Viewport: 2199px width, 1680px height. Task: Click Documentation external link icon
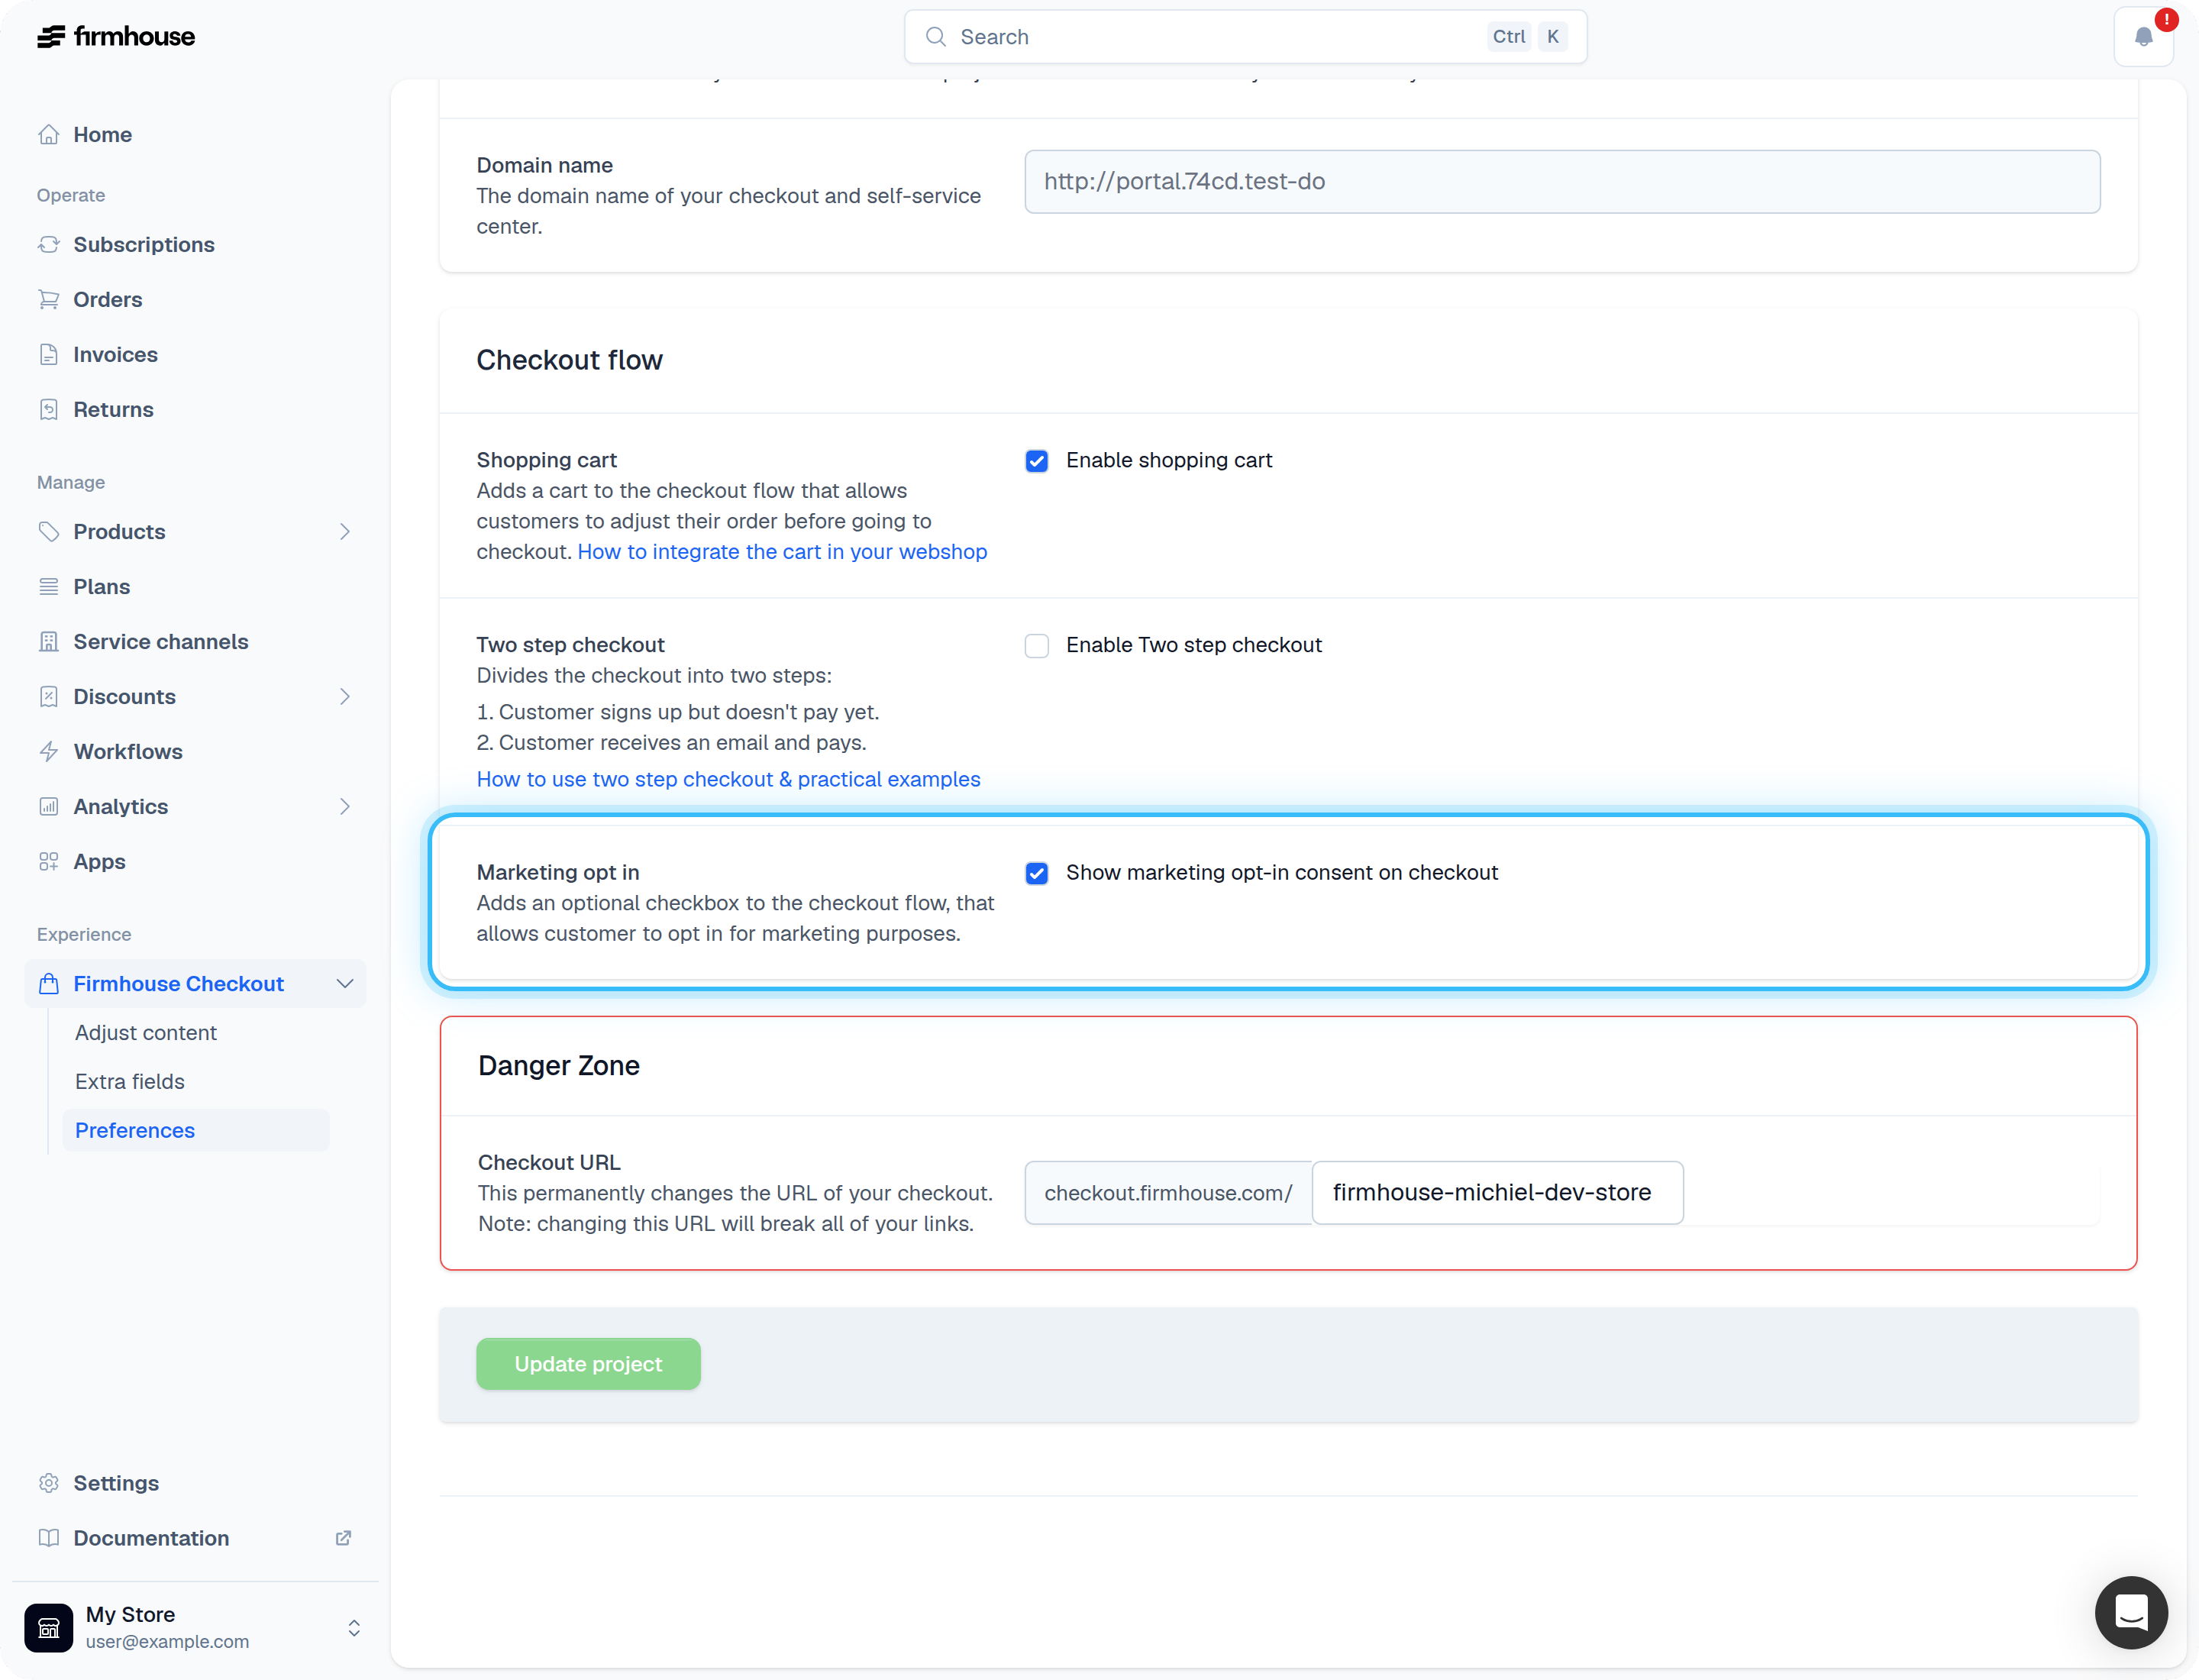pos(343,1538)
